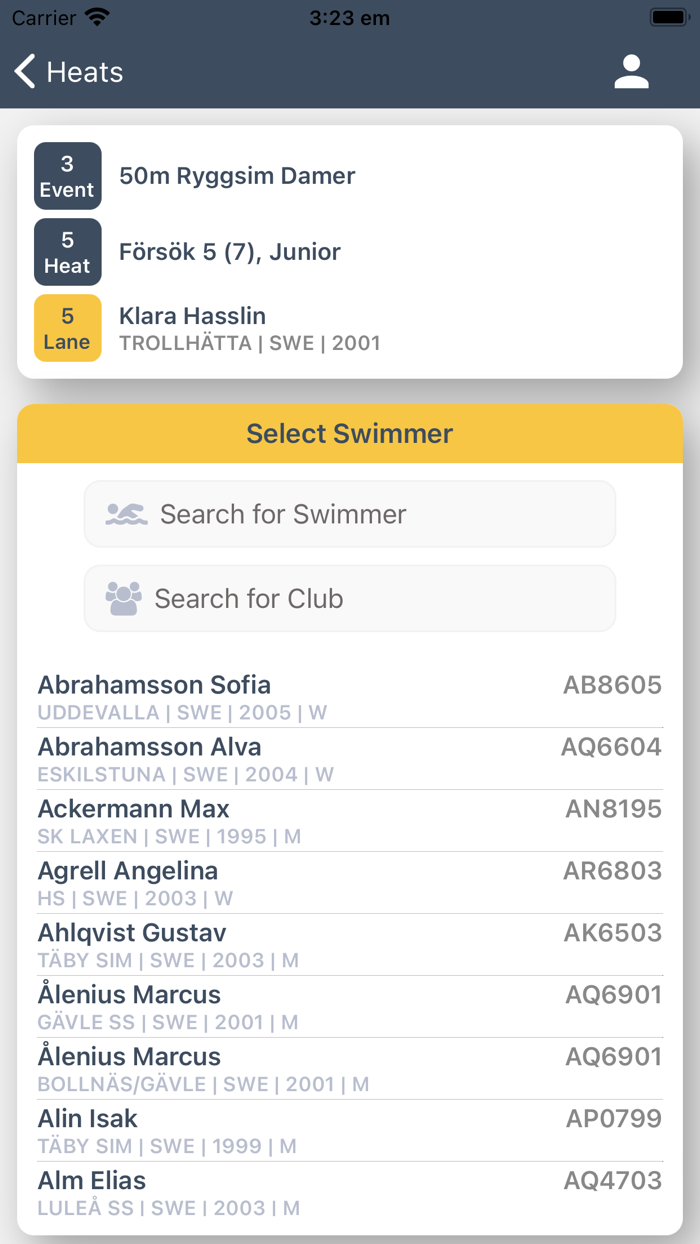Choose Ålenius Marcus from Bollnäs/Gävle
The image size is (700, 1244).
350,1069
